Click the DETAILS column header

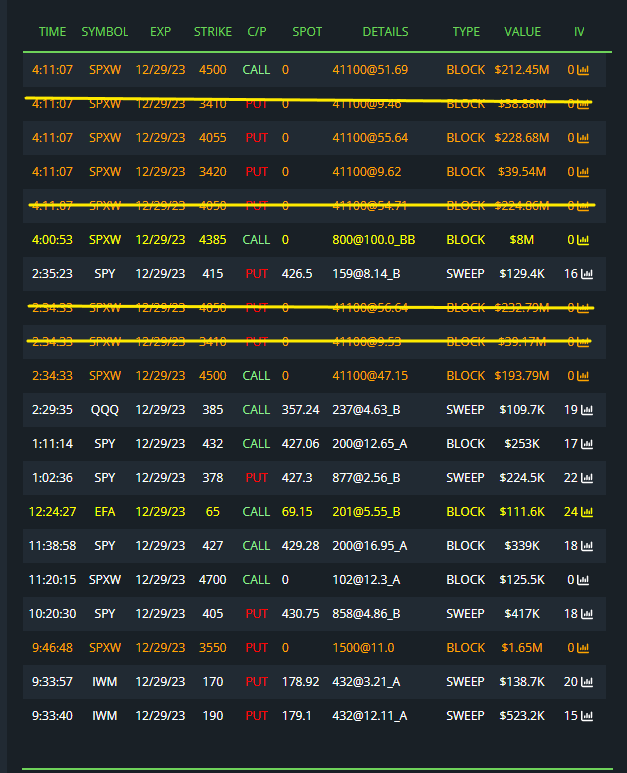point(385,32)
